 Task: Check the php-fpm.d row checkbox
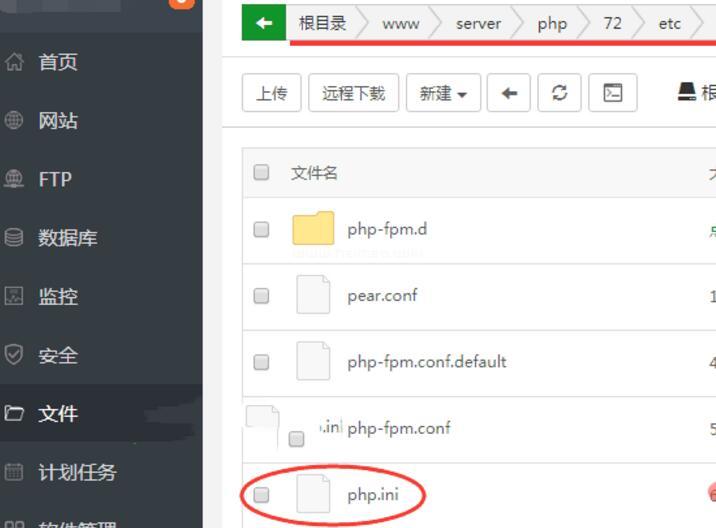[261, 229]
